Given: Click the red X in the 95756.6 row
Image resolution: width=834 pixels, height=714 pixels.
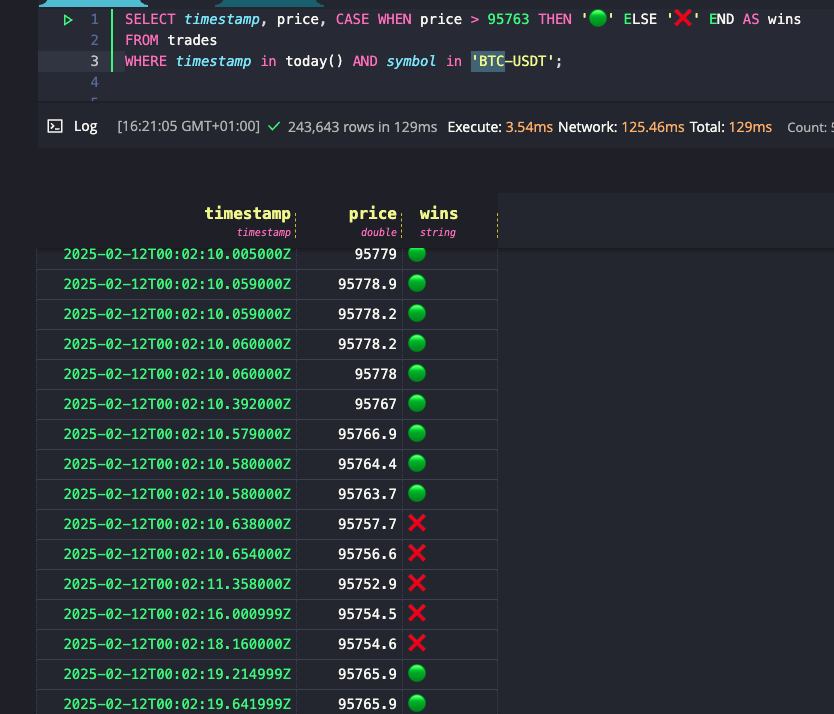Looking at the screenshot, I should point(417,553).
